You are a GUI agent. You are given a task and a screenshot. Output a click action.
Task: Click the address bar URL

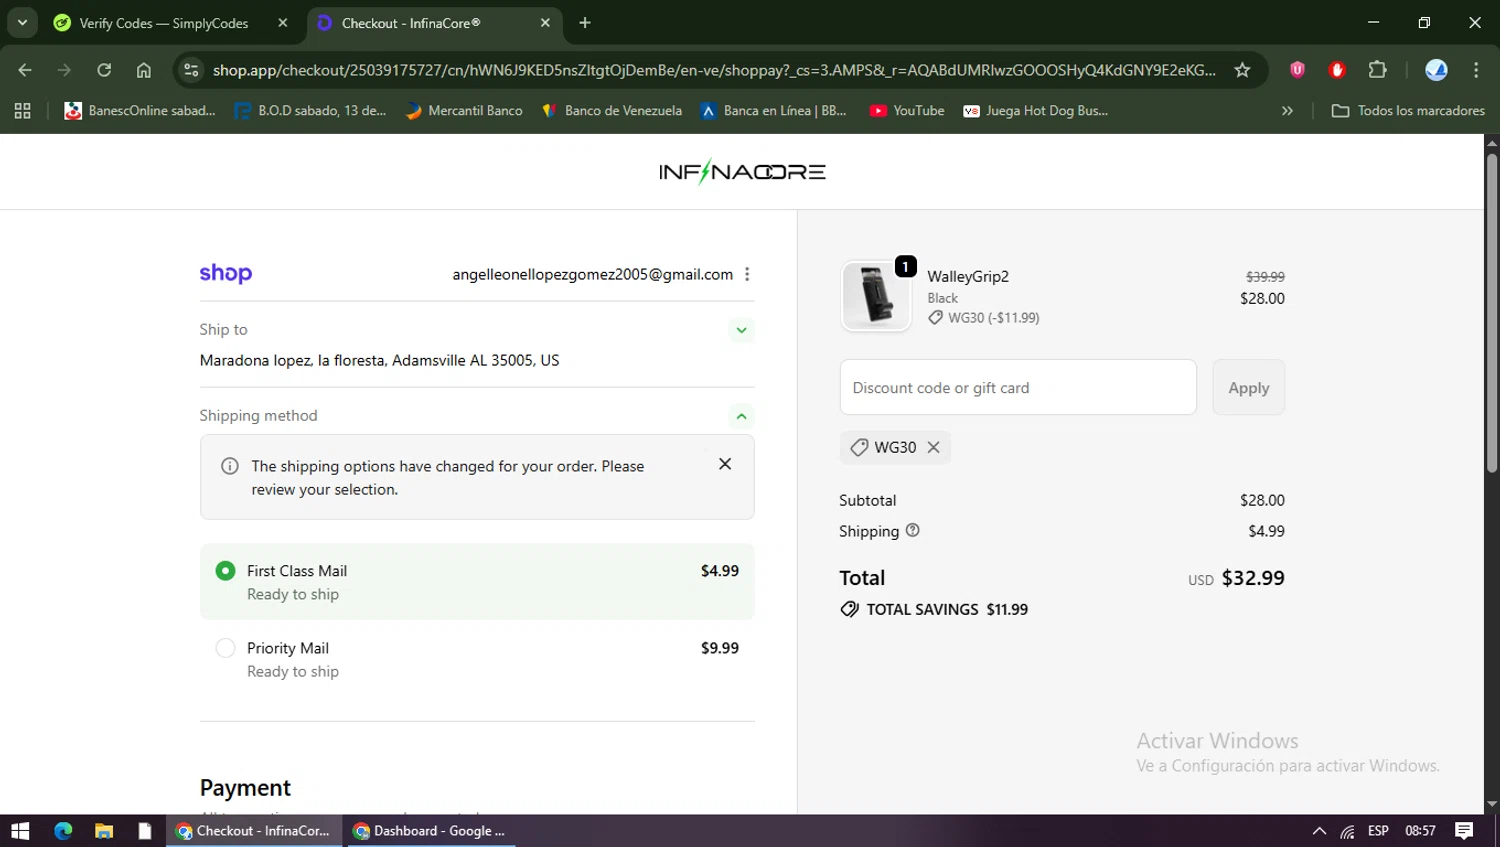click(714, 70)
